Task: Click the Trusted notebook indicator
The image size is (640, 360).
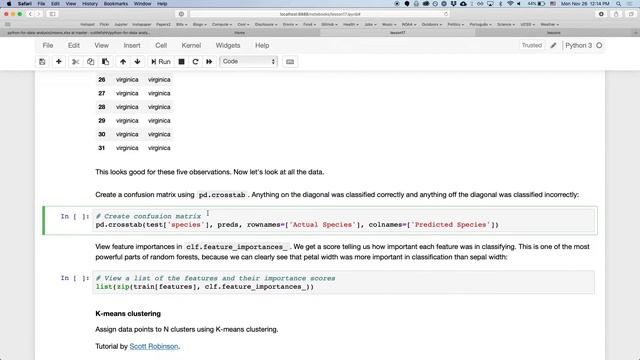Action: [x=532, y=45]
